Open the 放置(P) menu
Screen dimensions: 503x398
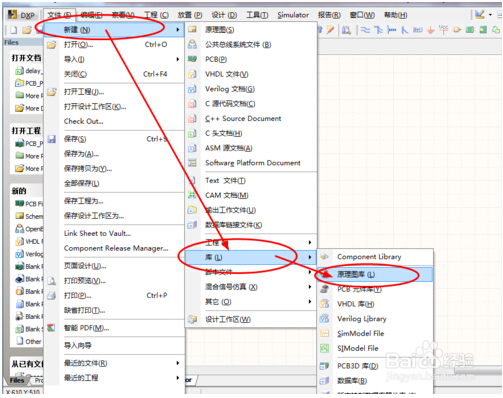click(190, 15)
